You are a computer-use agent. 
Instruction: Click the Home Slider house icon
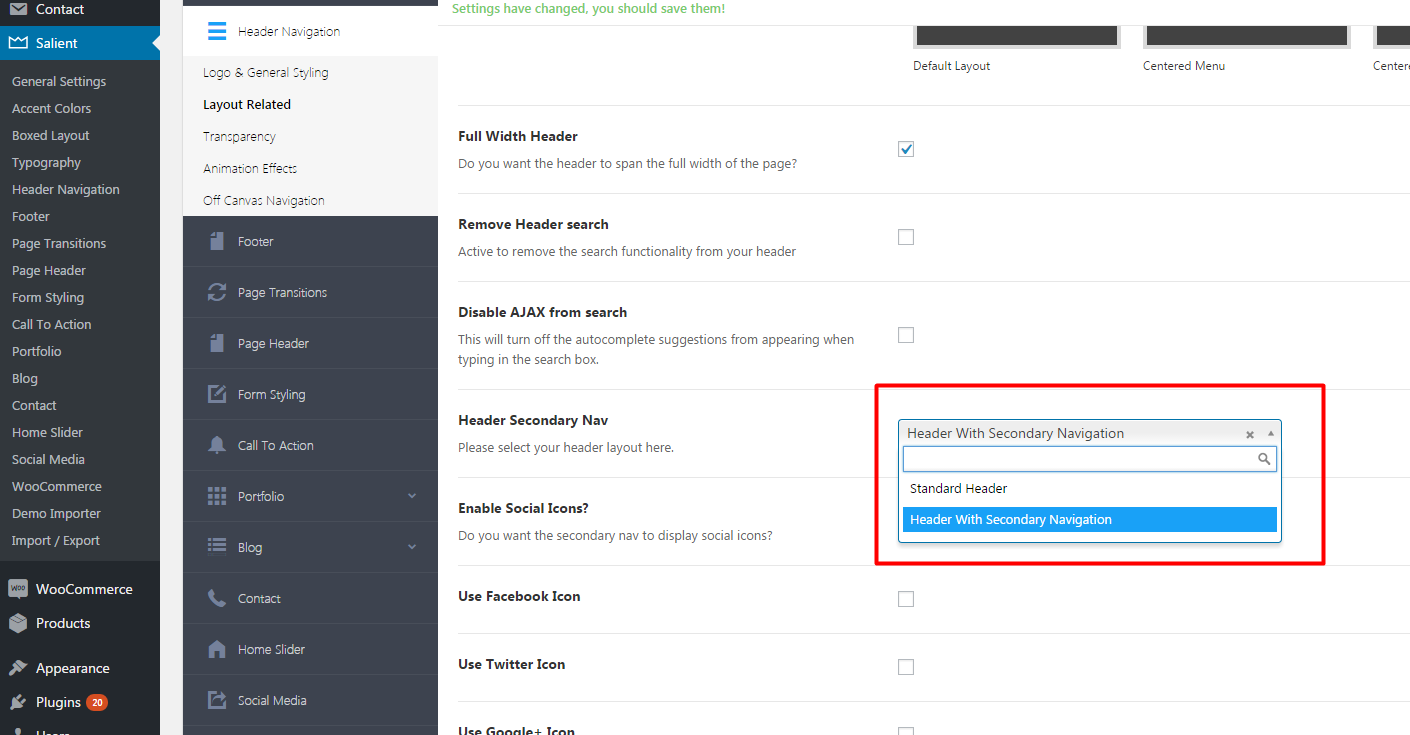[216, 649]
